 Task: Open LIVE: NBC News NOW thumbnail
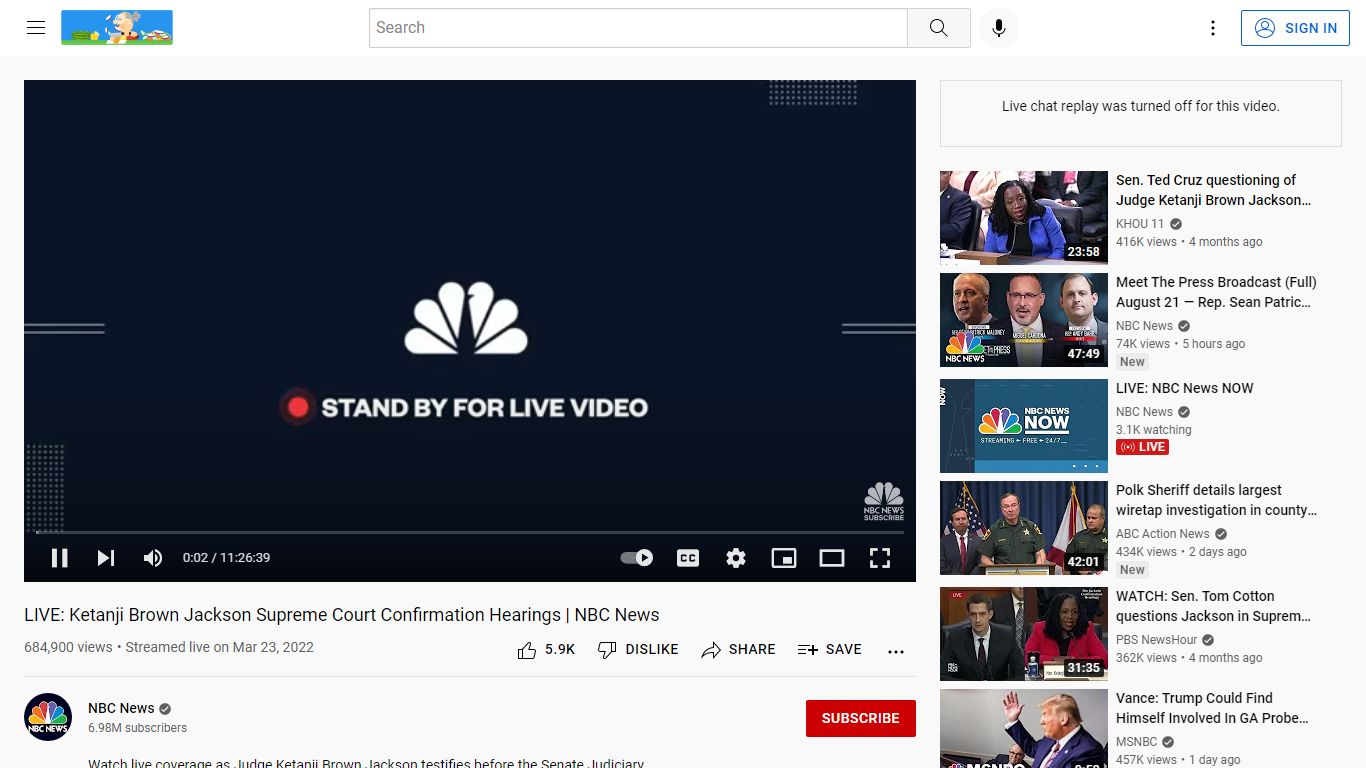pos(1024,425)
